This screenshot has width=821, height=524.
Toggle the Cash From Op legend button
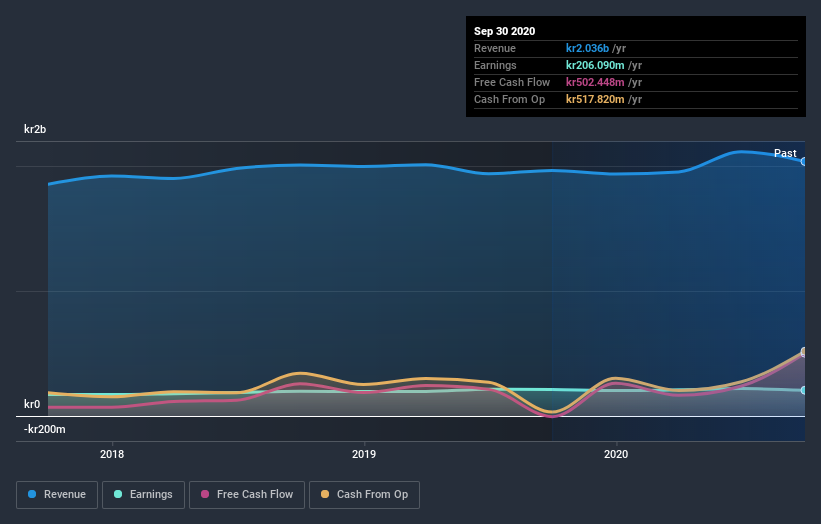(364, 495)
